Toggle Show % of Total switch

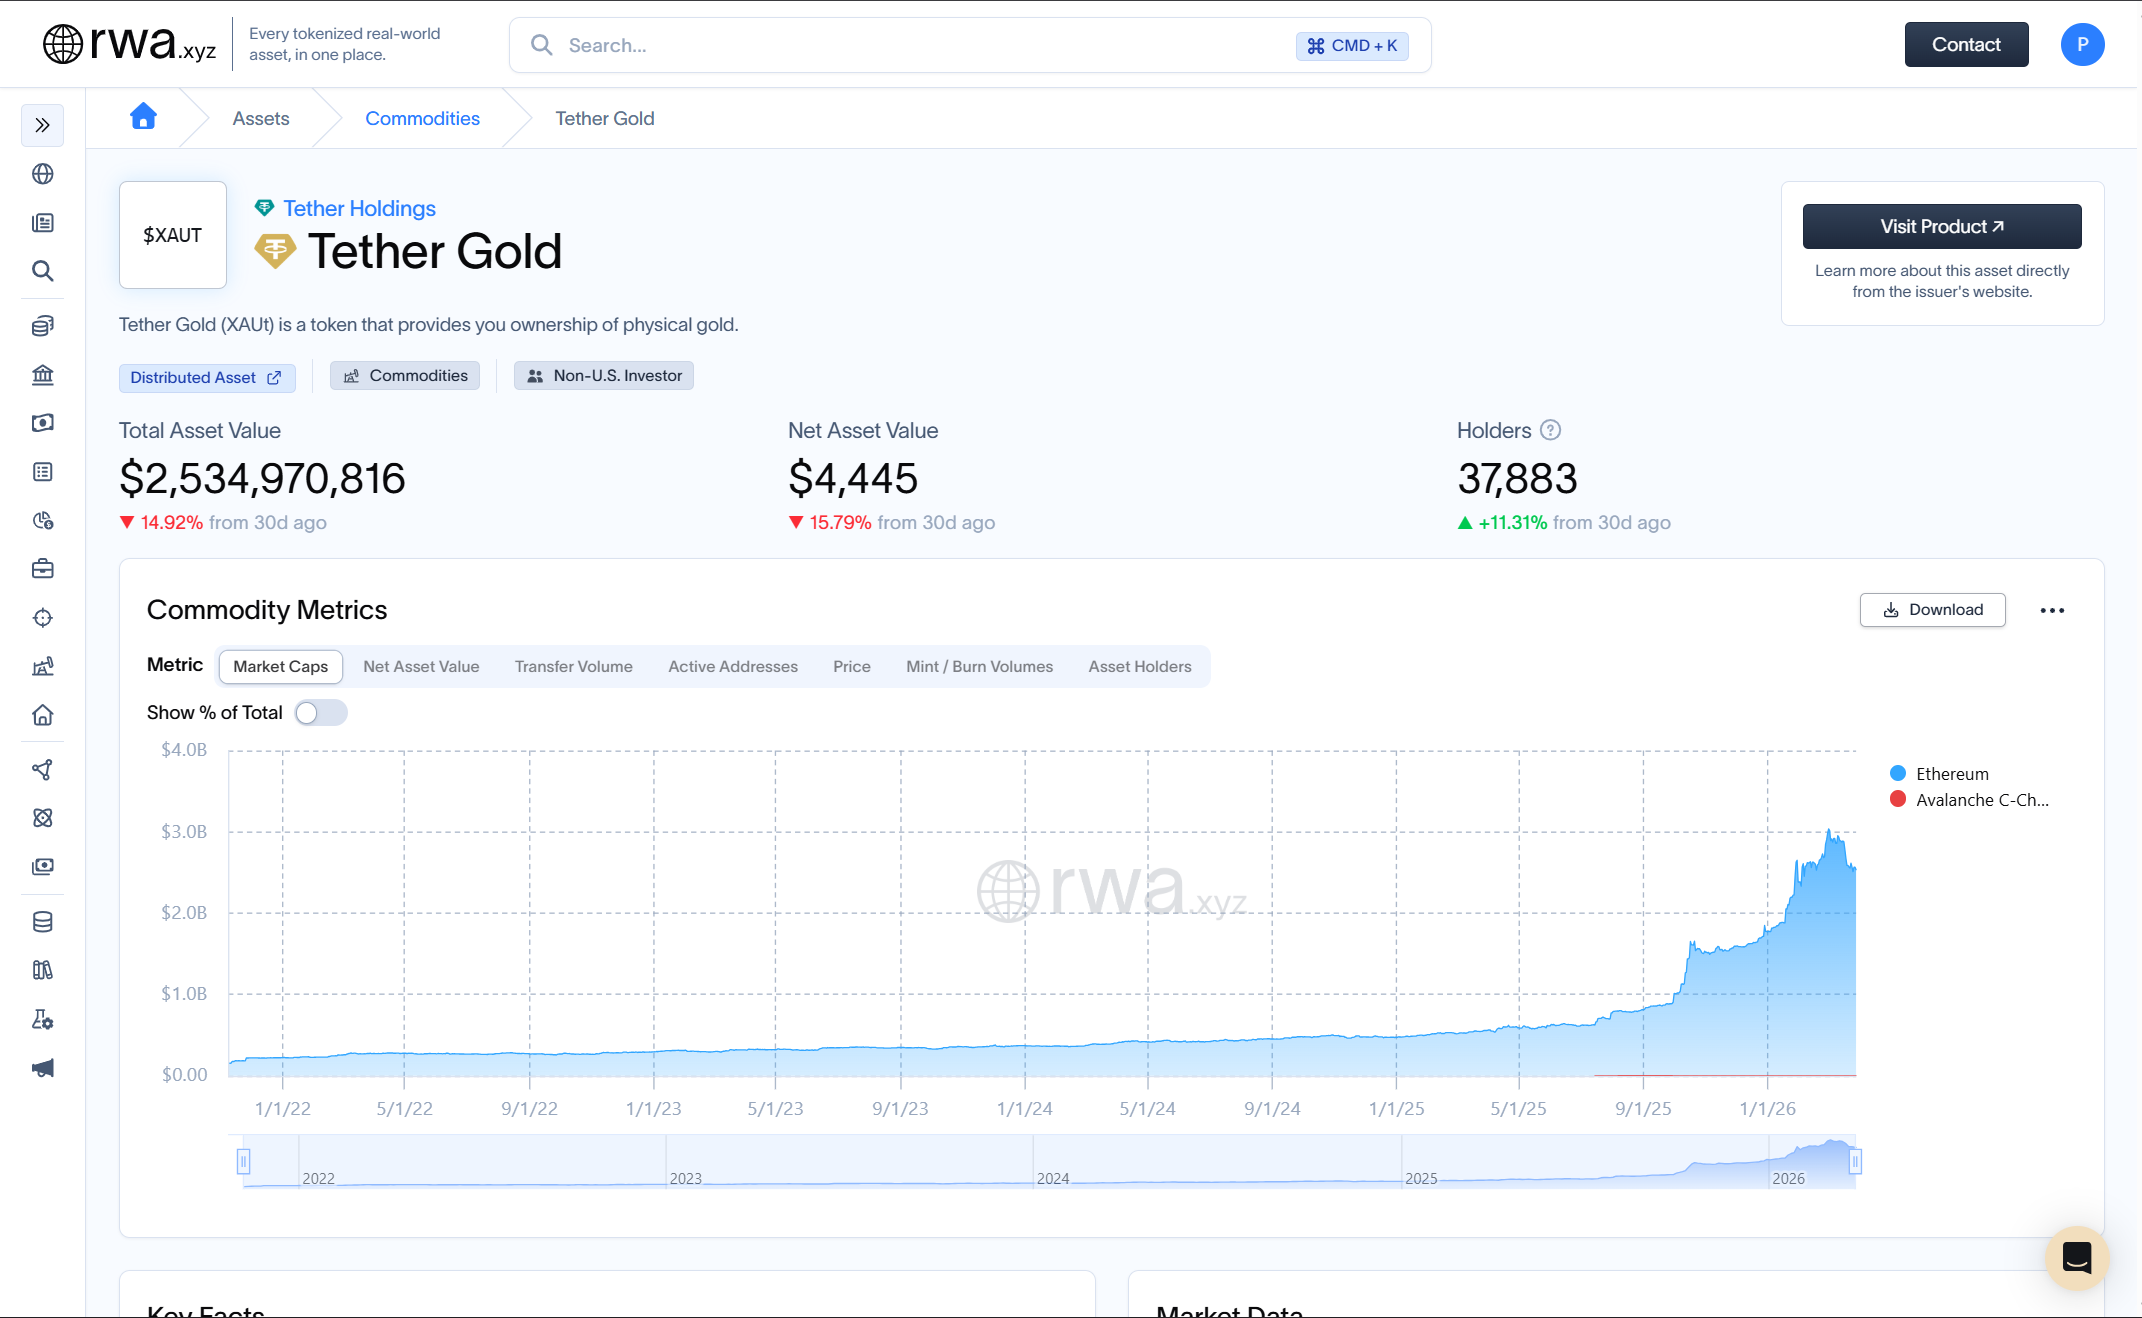320,712
